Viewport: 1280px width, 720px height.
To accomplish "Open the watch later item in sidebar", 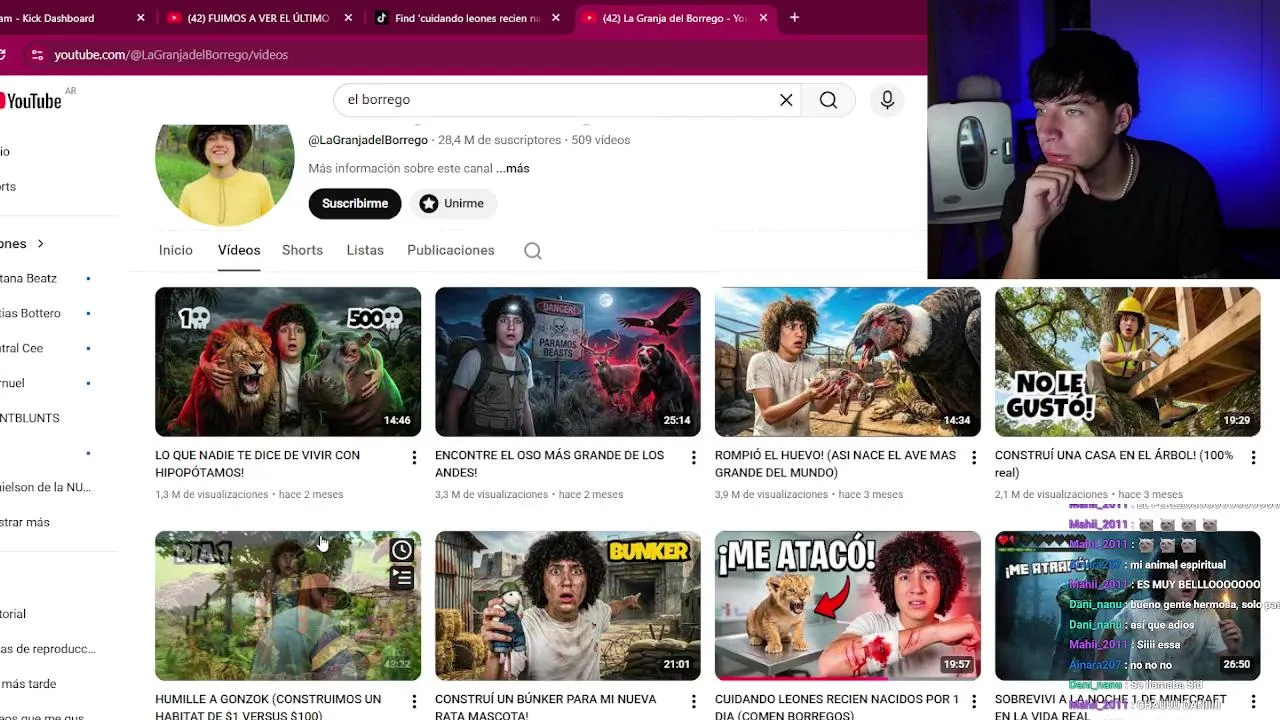I will click(28, 684).
